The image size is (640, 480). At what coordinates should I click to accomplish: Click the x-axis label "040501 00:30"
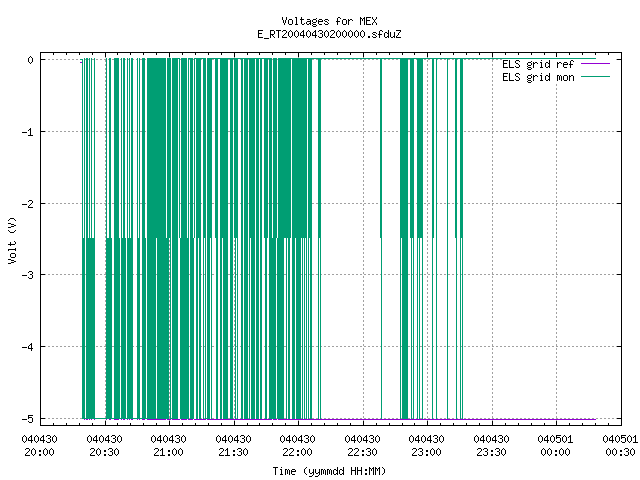click(620, 446)
